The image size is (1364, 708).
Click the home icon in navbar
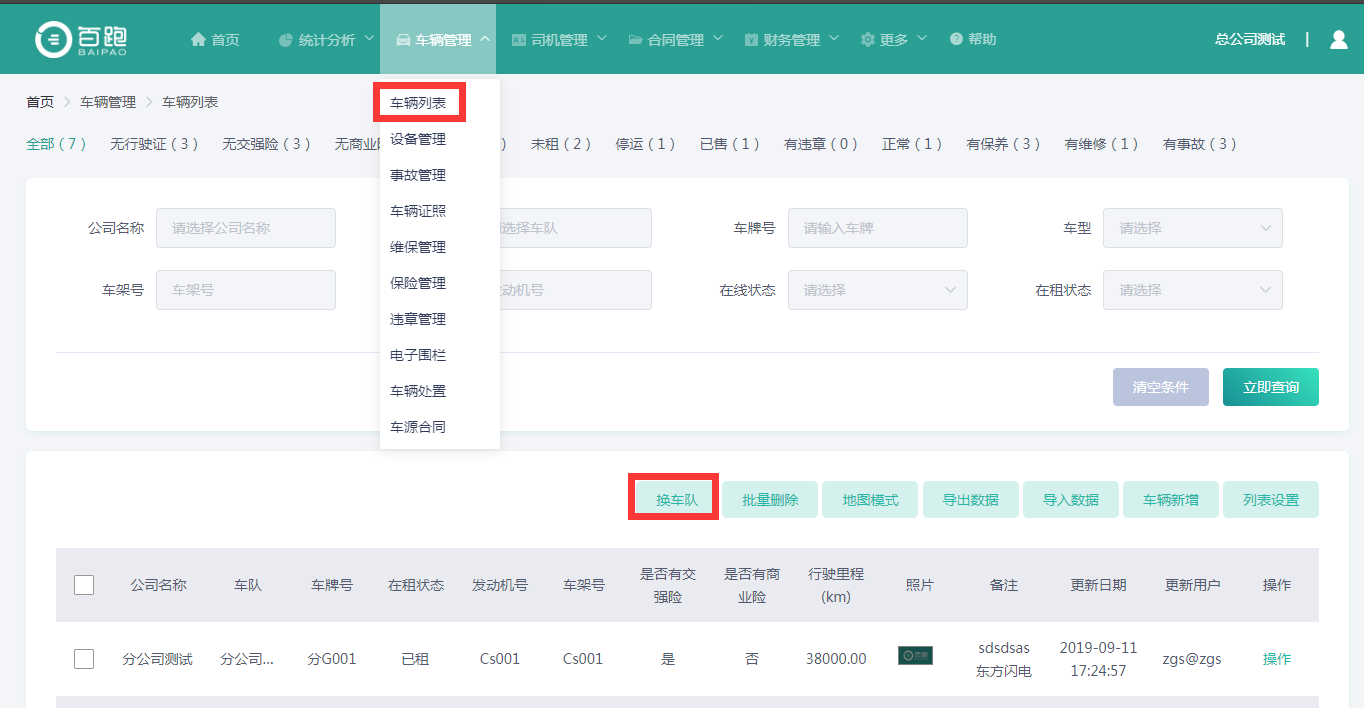click(x=198, y=40)
